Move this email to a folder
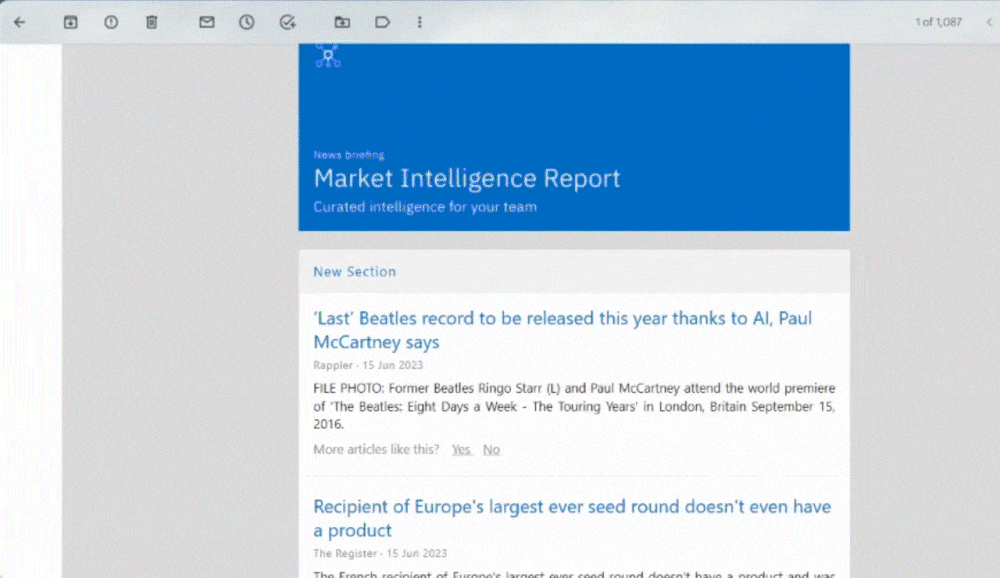Screen dimensions: 1000x578 click(342, 22)
